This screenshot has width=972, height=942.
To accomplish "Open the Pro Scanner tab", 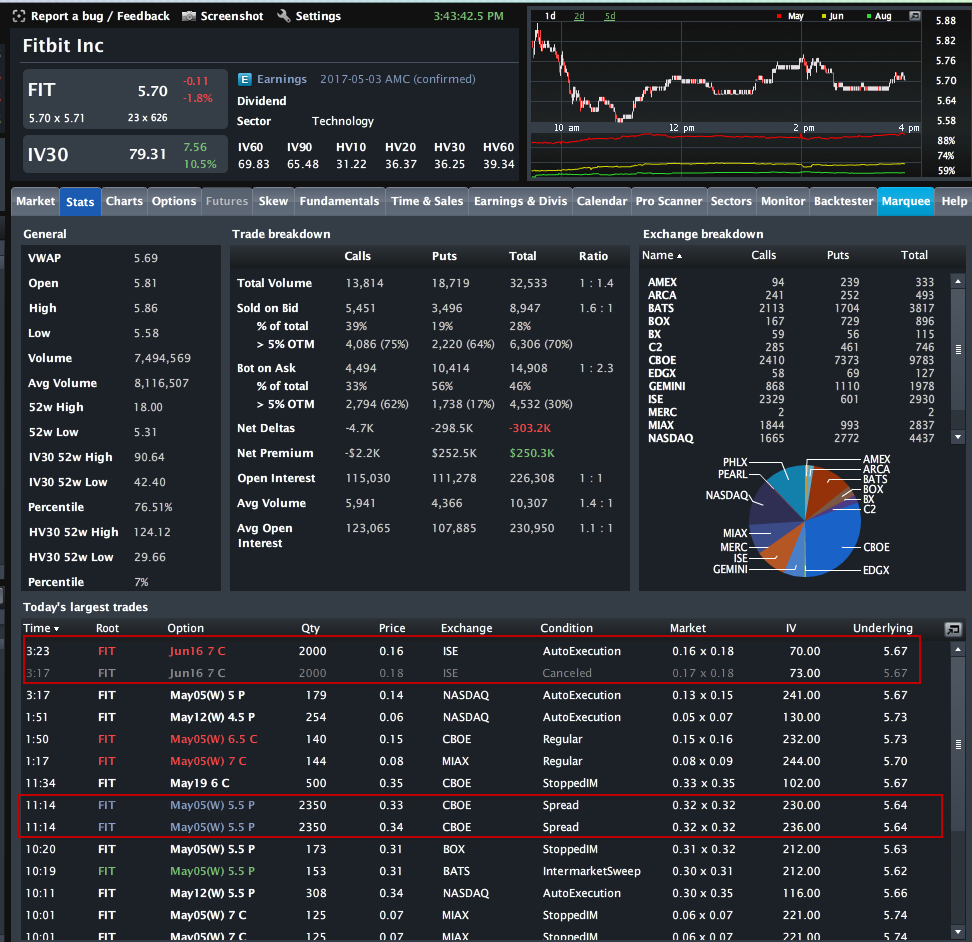I will pyautogui.click(x=668, y=201).
